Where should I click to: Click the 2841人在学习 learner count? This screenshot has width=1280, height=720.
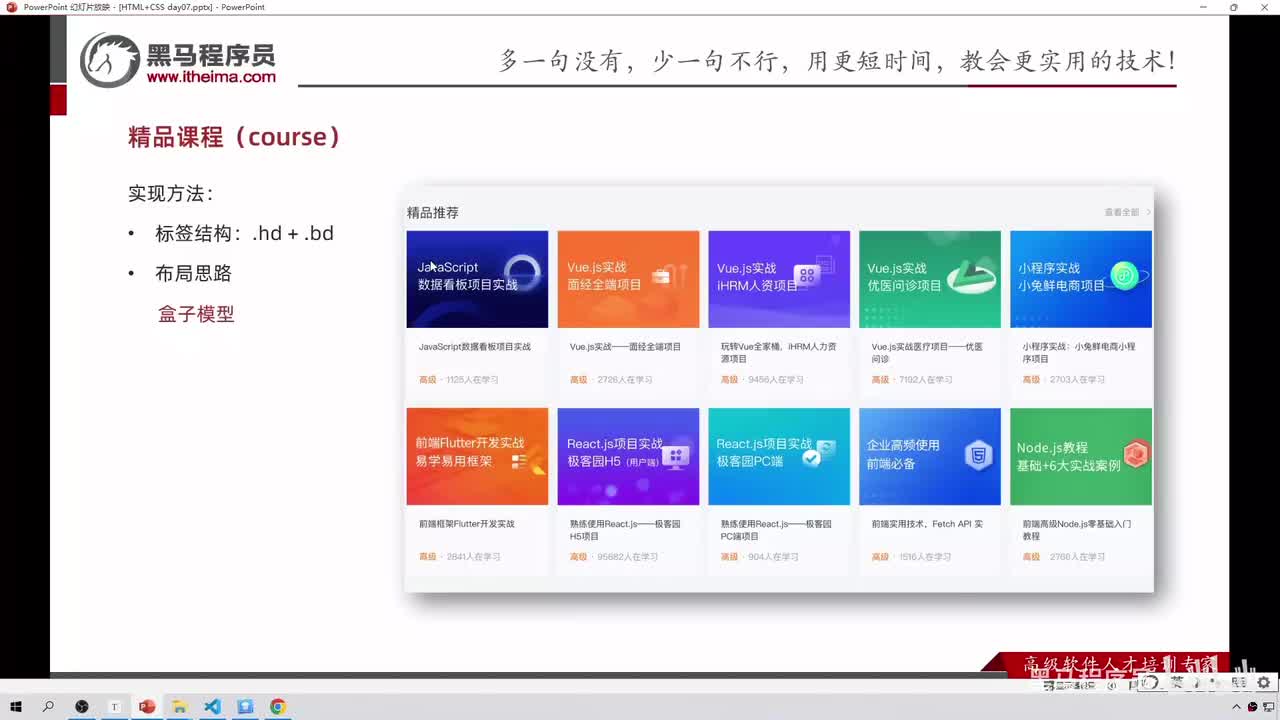tap(474, 557)
